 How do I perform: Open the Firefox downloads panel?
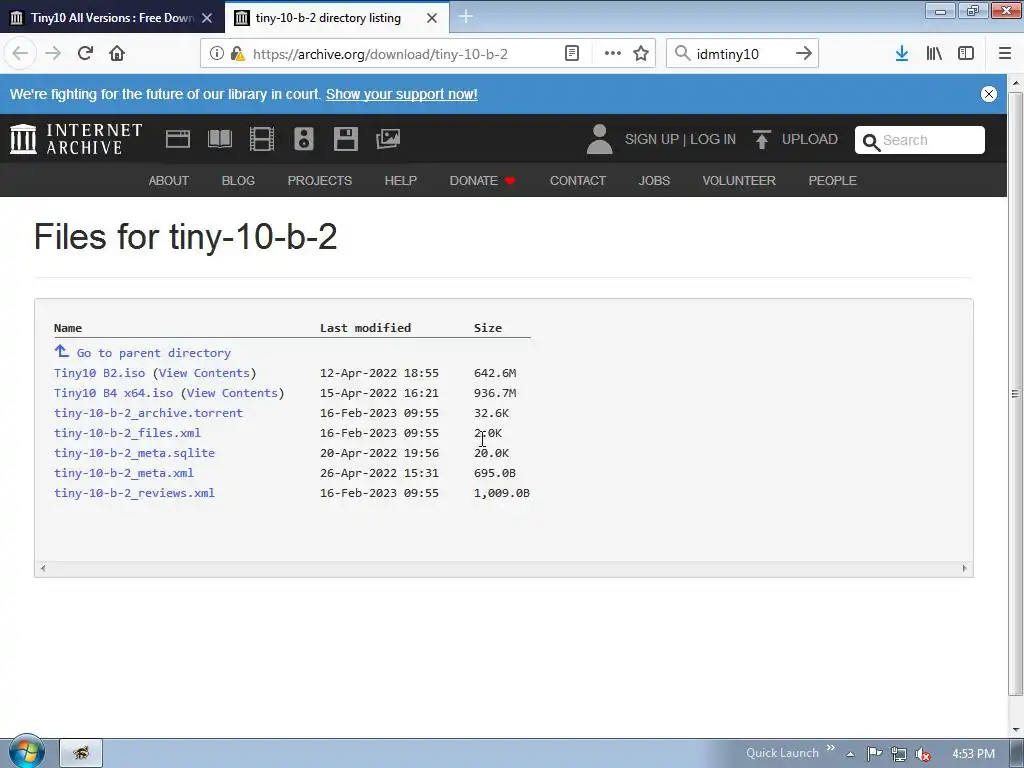[902, 54]
